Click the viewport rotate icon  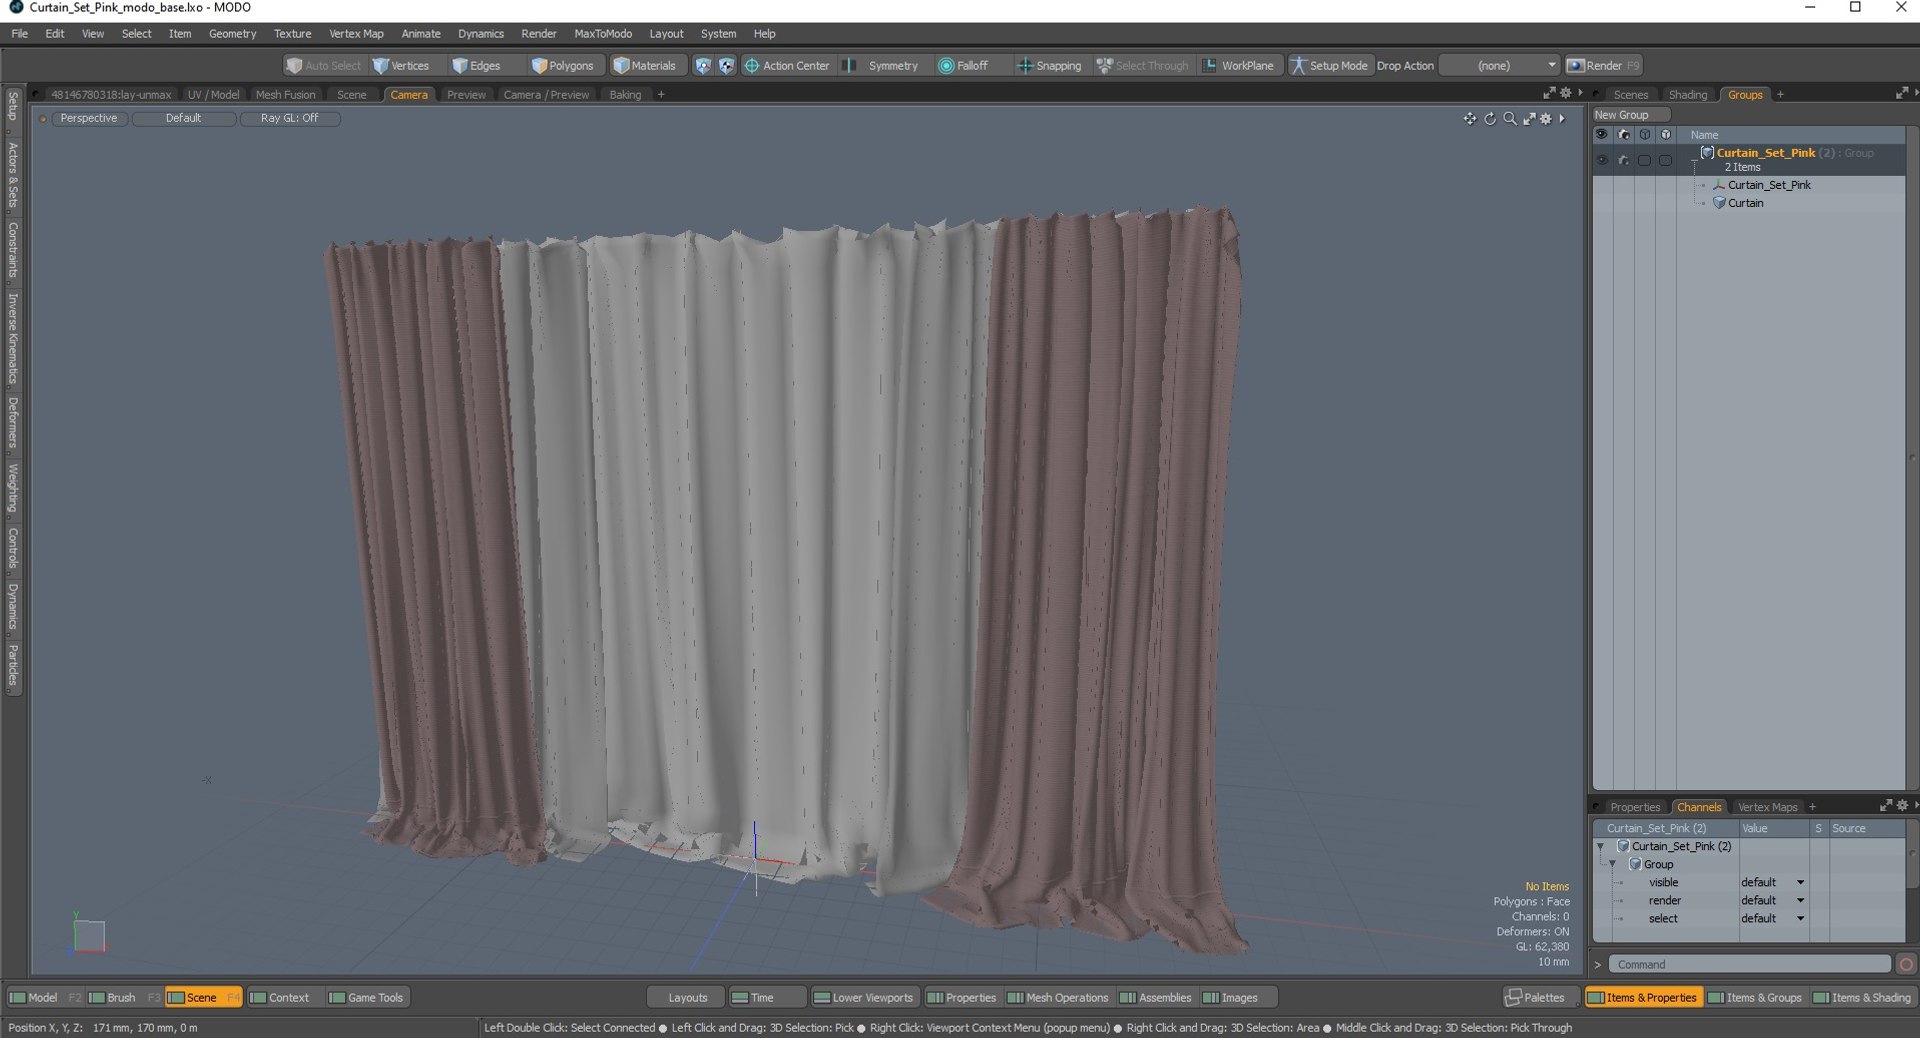1490,119
